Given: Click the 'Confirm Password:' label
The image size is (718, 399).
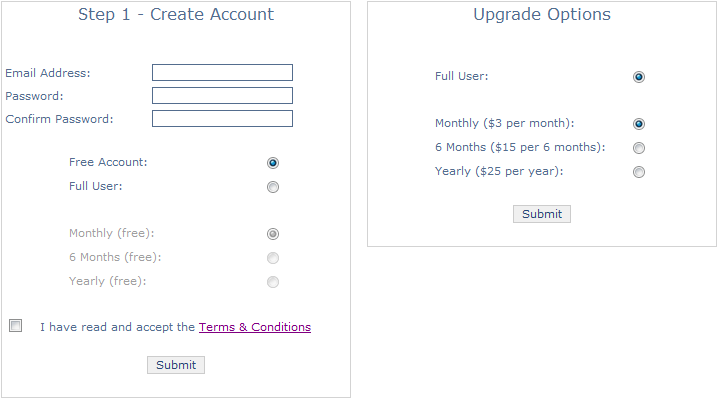Looking at the screenshot, I should pos(59,119).
